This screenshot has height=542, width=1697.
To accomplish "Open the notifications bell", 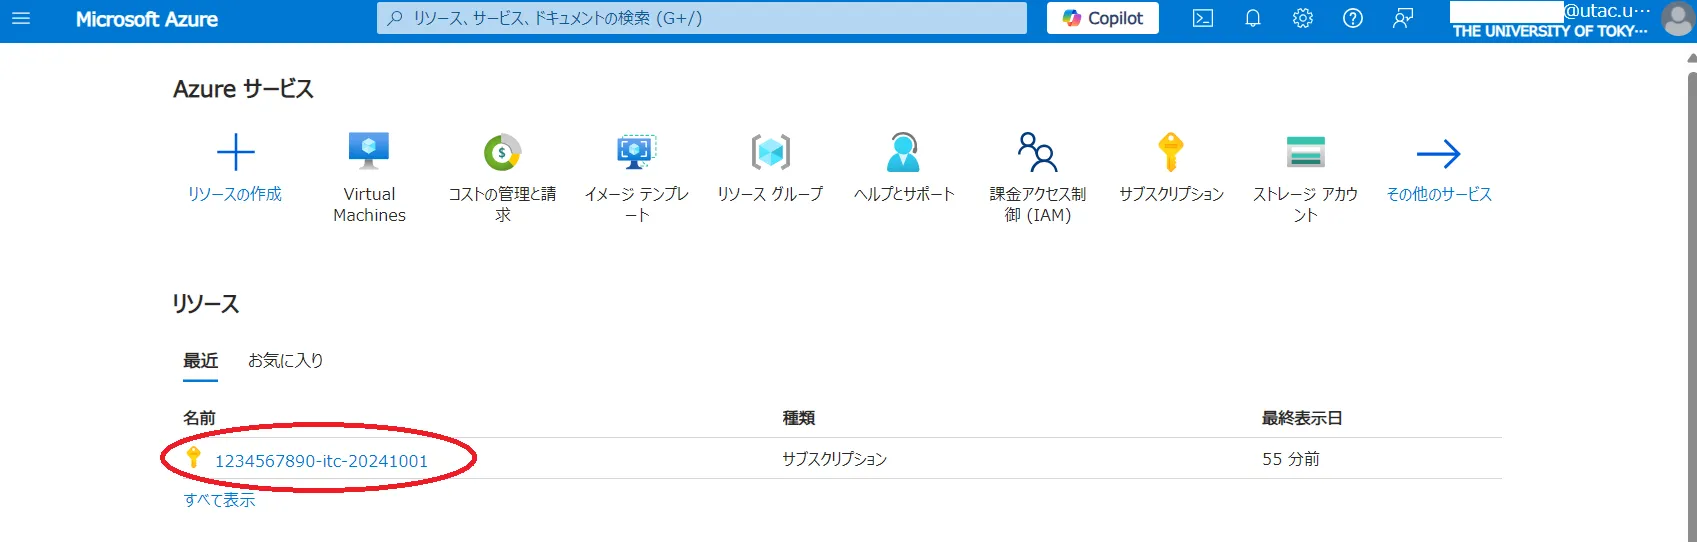I will [x=1252, y=19].
